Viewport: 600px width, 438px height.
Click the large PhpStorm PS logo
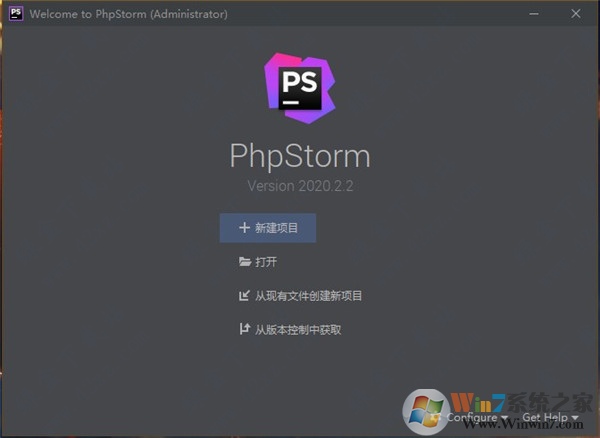click(300, 88)
